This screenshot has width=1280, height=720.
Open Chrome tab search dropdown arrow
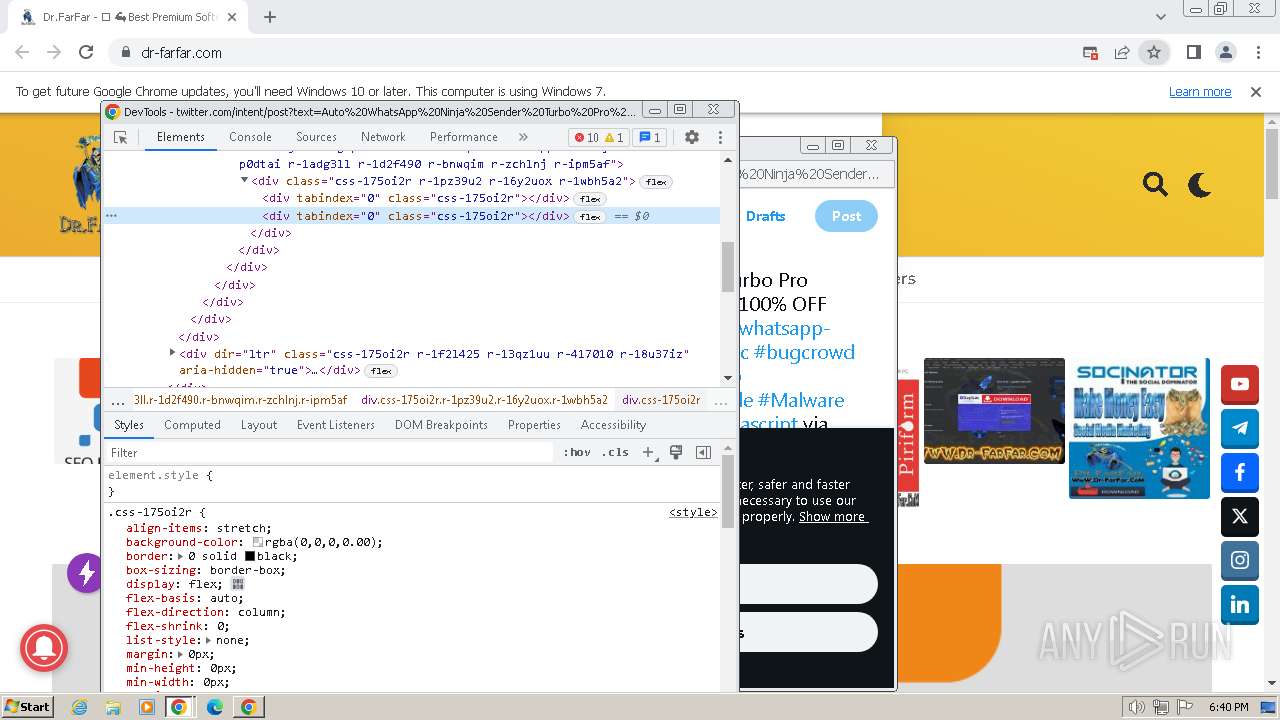tap(1160, 17)
